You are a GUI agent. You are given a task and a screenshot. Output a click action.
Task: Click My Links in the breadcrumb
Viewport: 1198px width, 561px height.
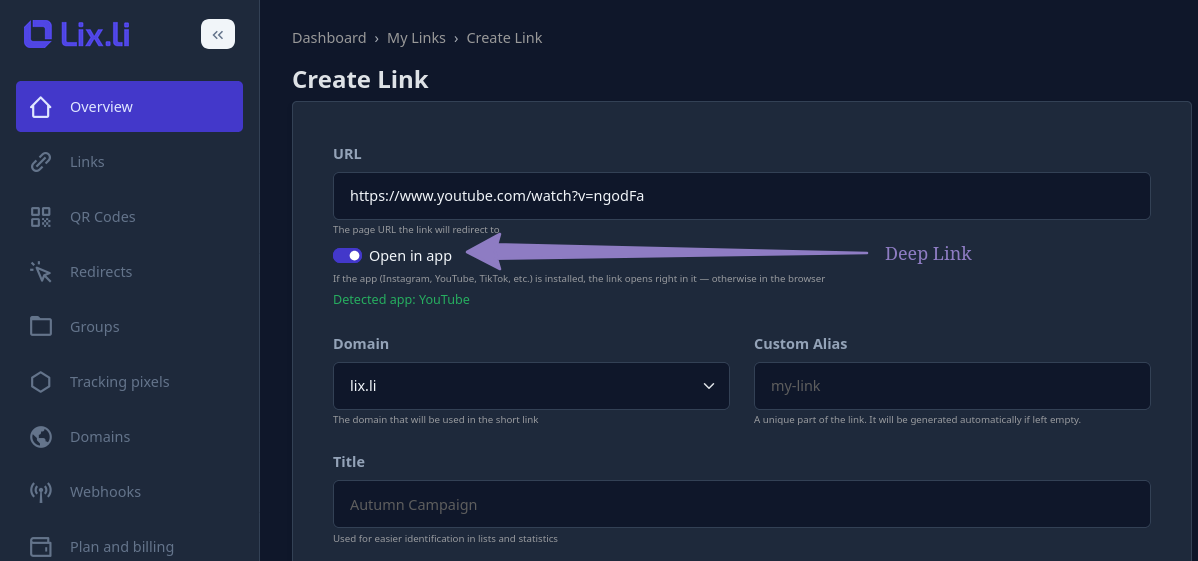416,38
